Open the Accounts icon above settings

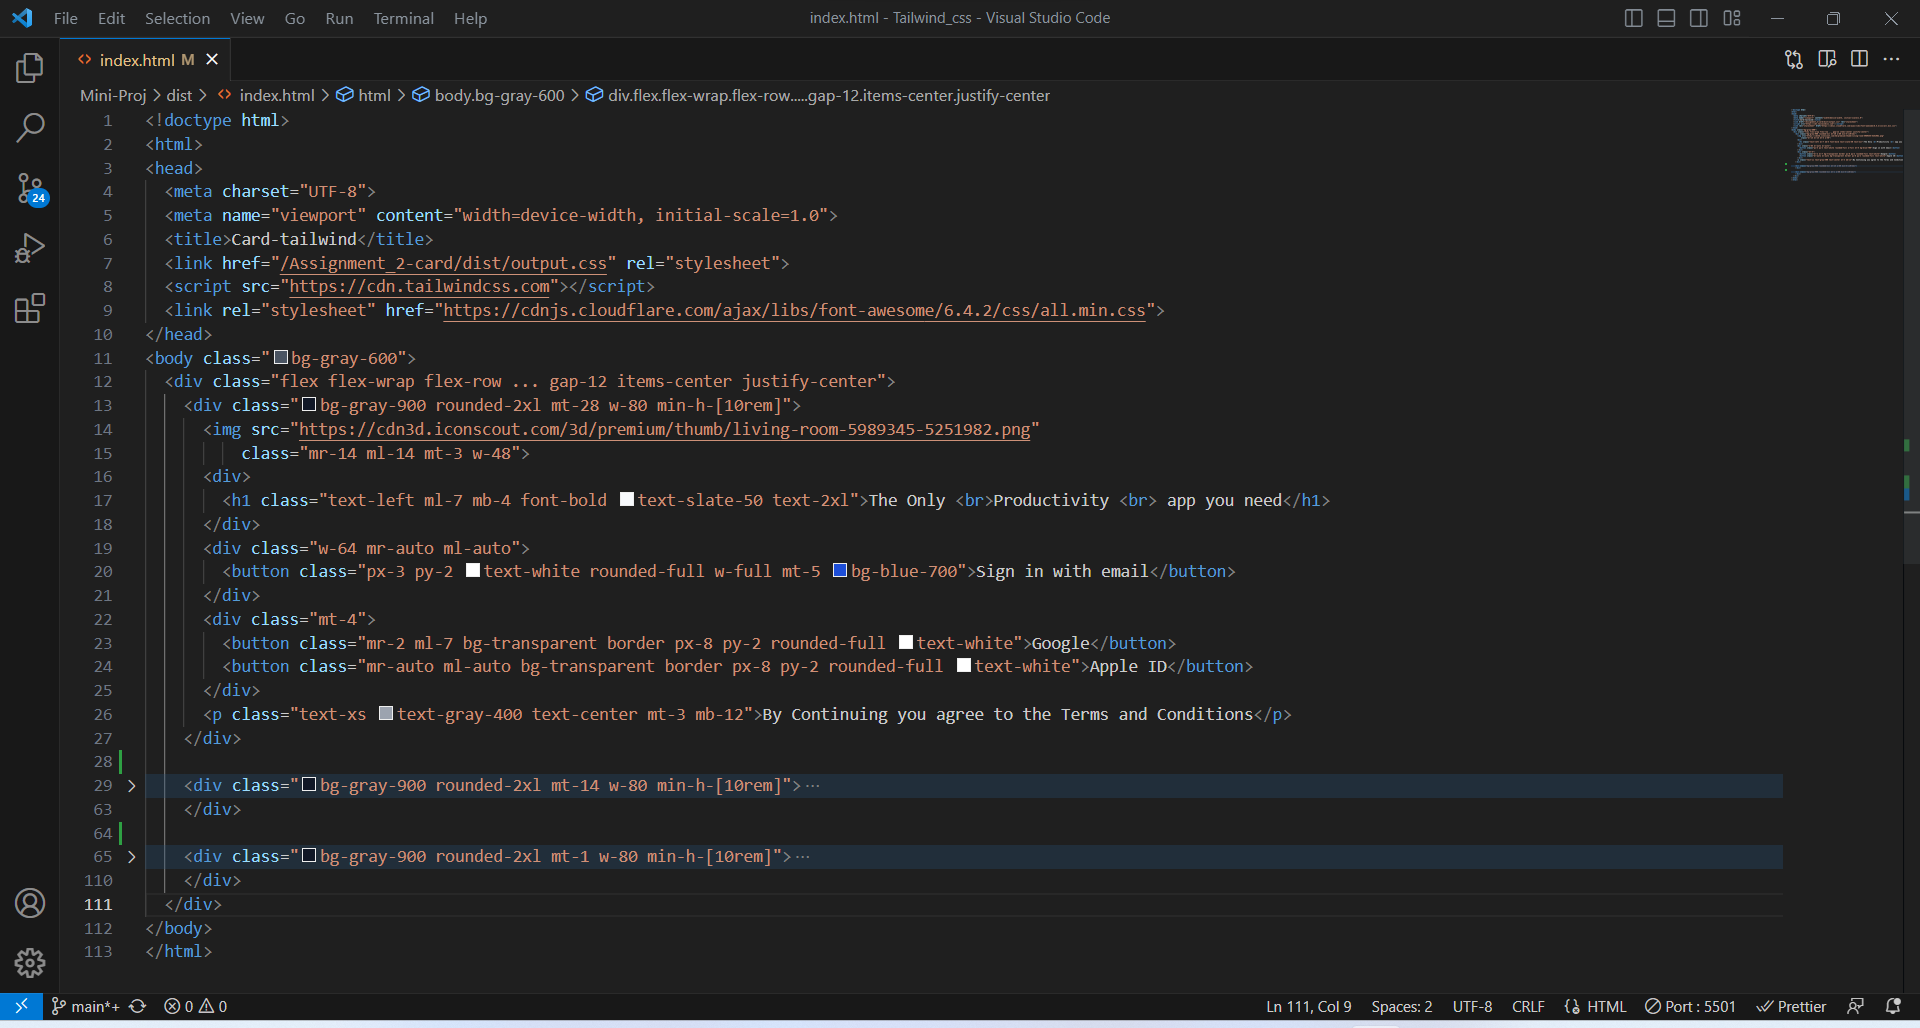(29, 902)
